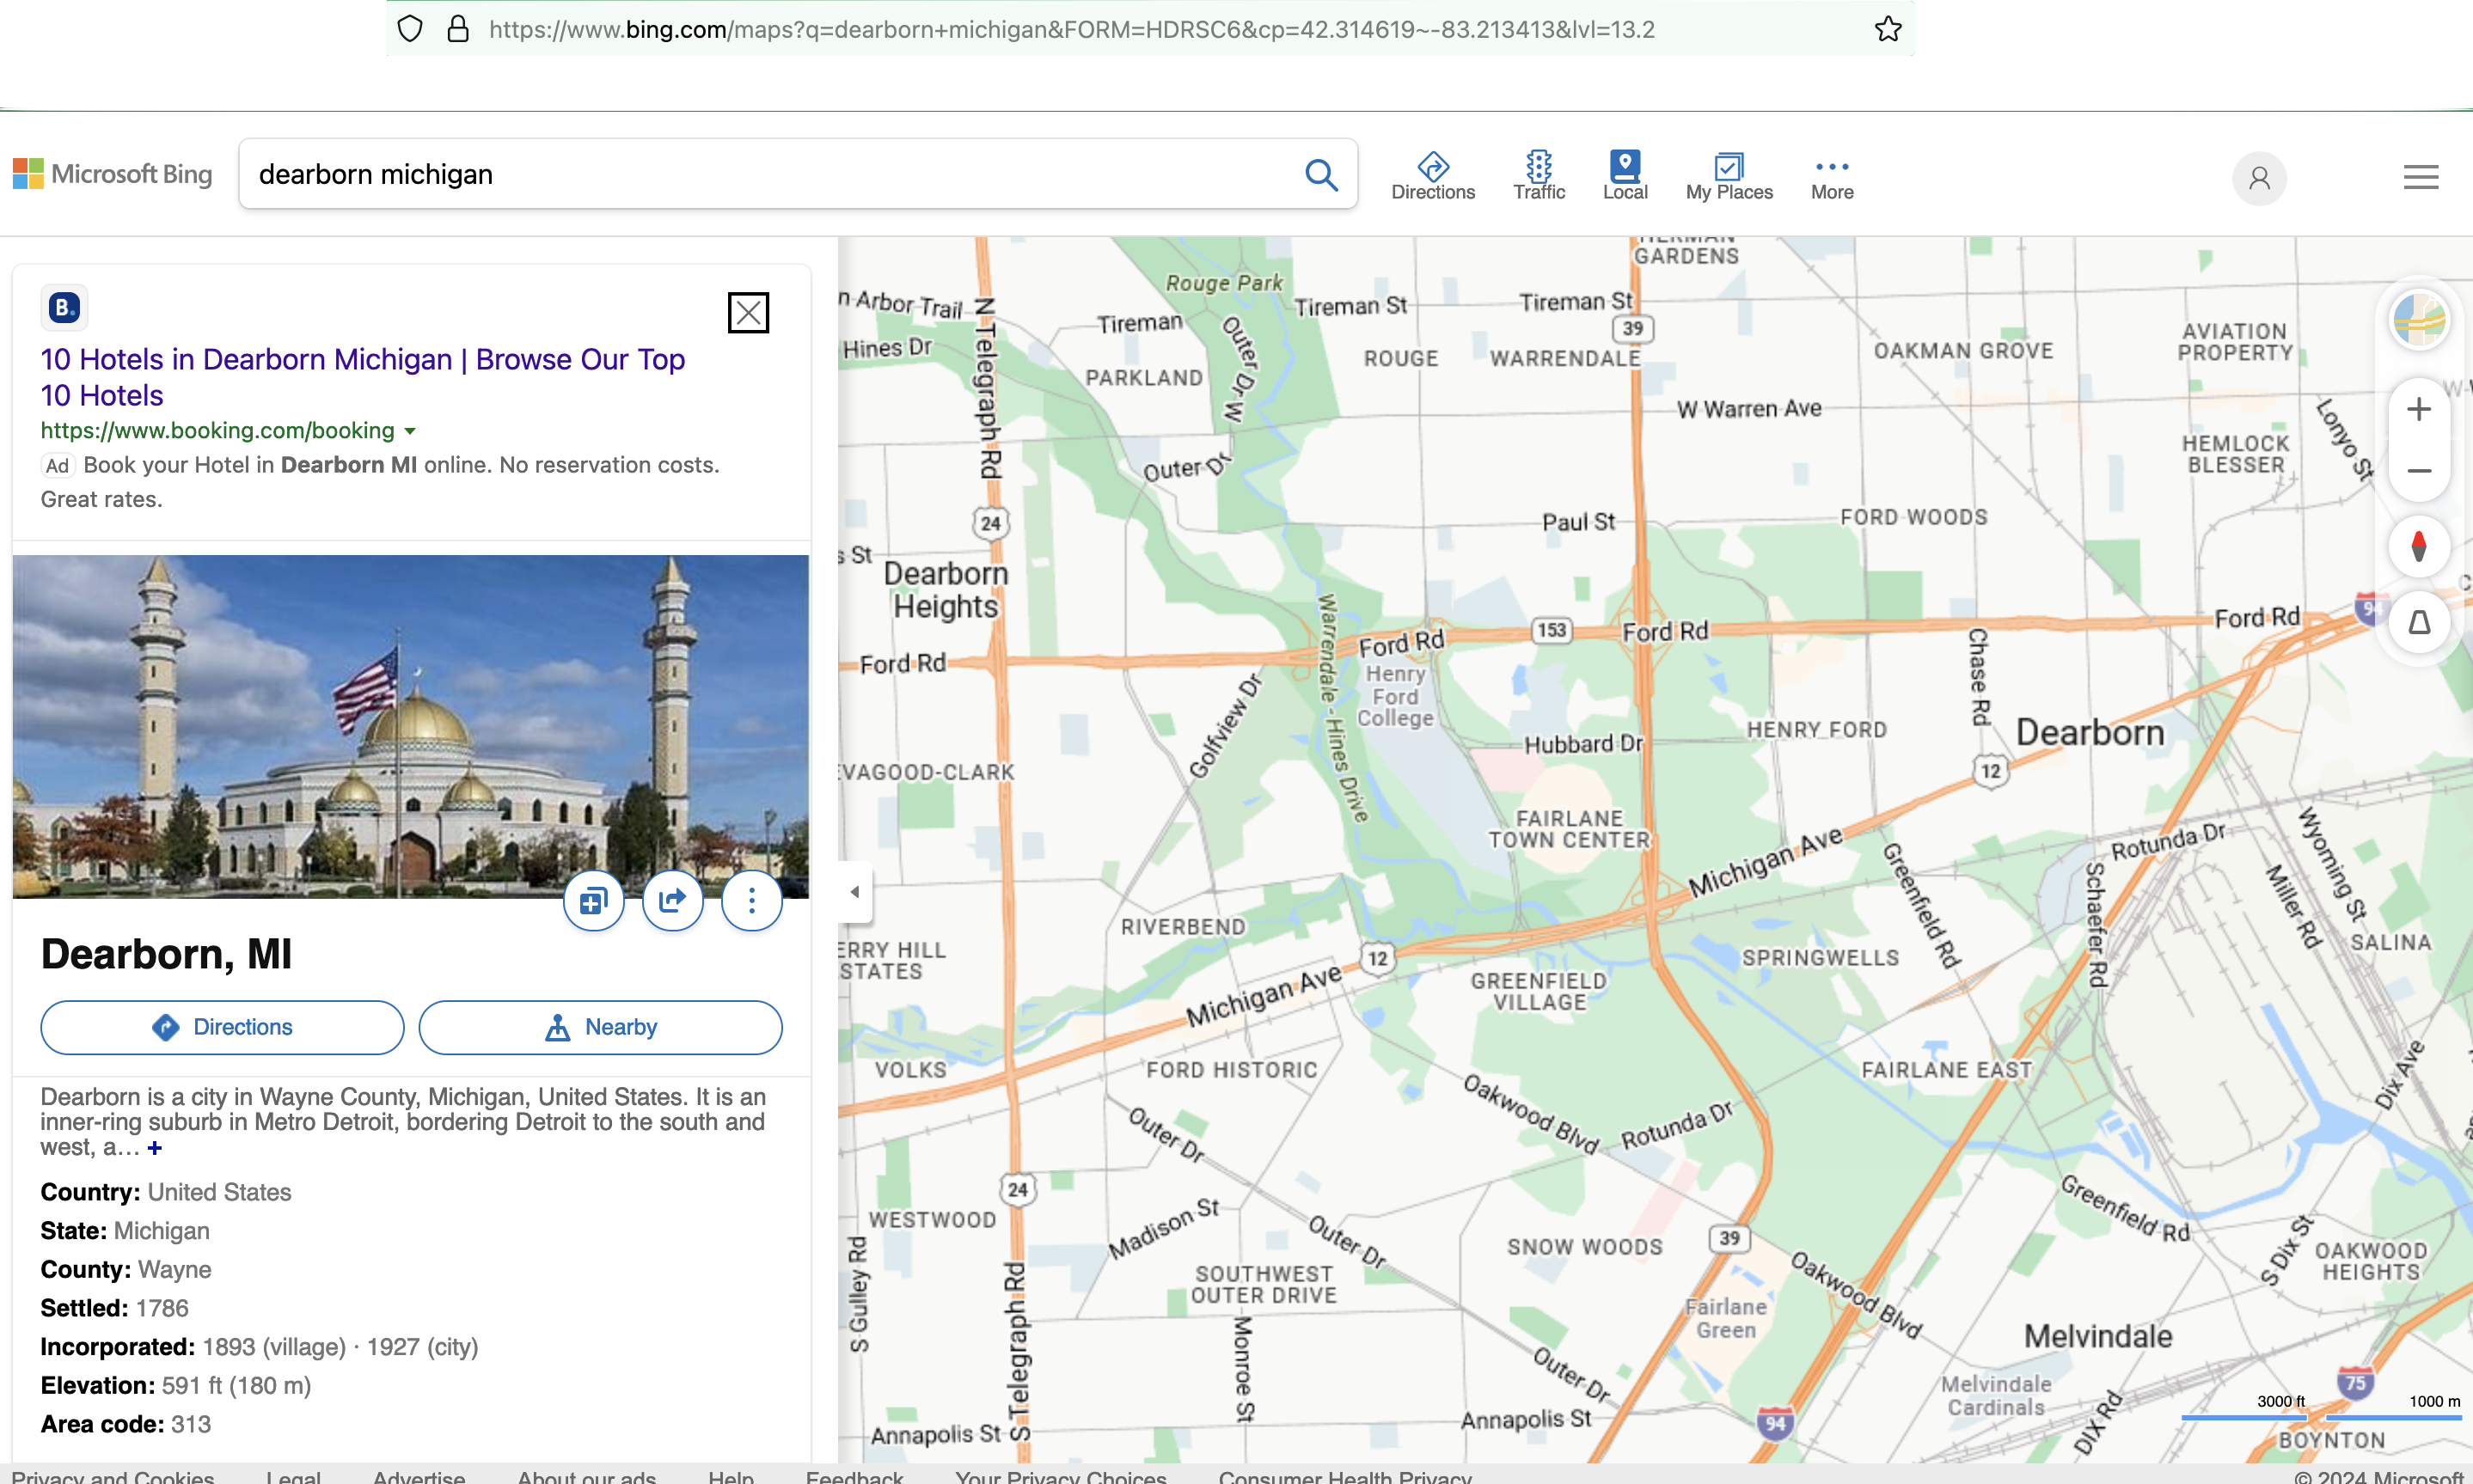The width and height of the screenshot is (2473, 1484).
Task: Zoom in on the map
Action: pos(2418,409)
